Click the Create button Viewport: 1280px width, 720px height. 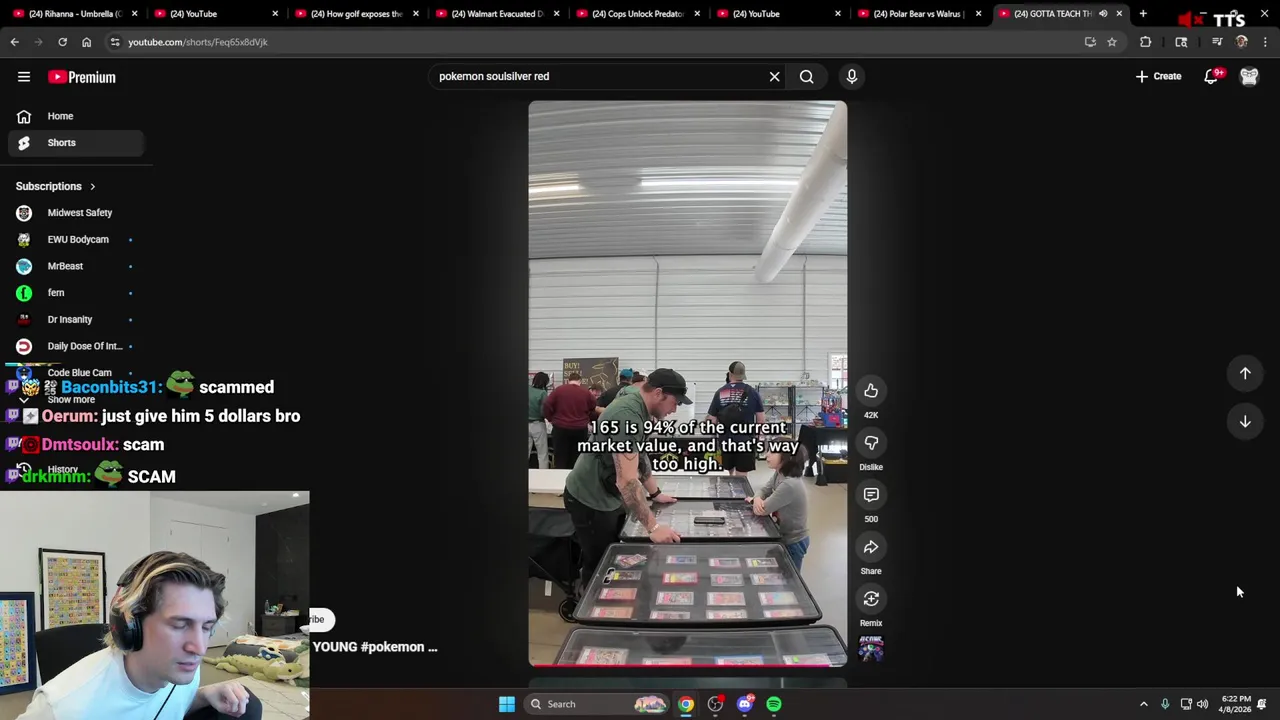pyautogui.click(x=1158, y=76)
